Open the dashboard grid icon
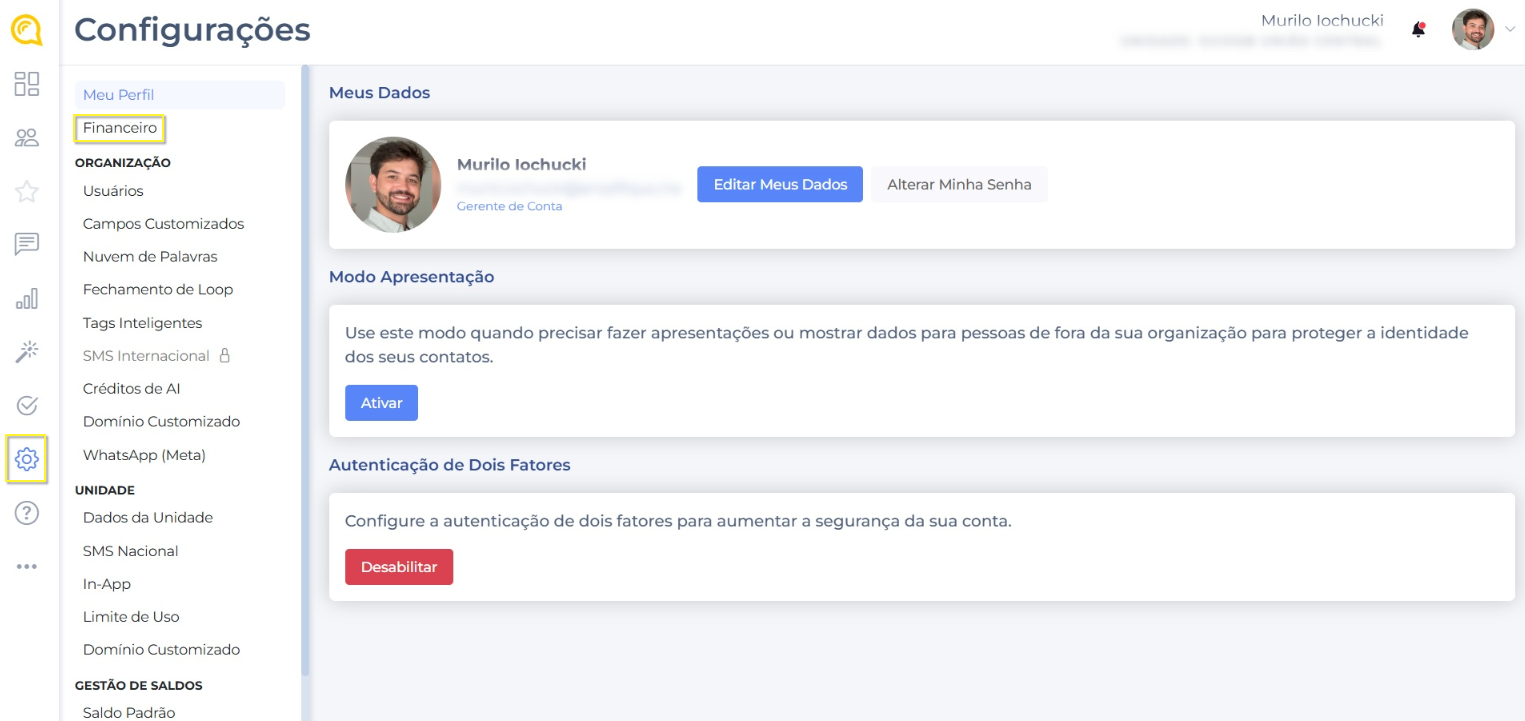This screenshot has height=721, width=1525. click(x=27, y=84)
